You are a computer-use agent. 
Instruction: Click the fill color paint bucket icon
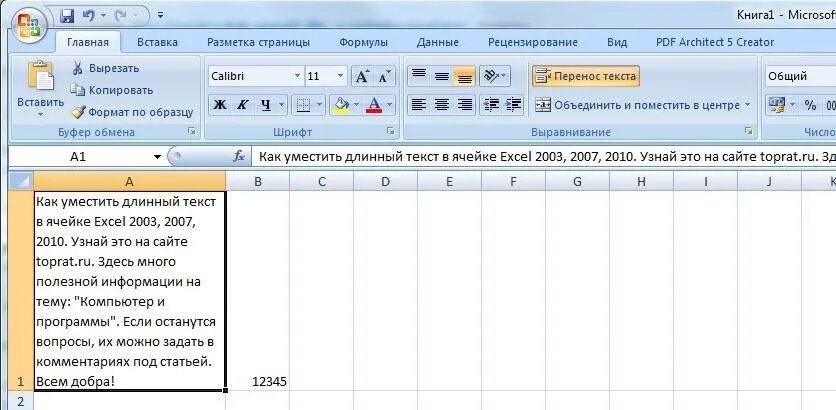click(x=340, y=105)
